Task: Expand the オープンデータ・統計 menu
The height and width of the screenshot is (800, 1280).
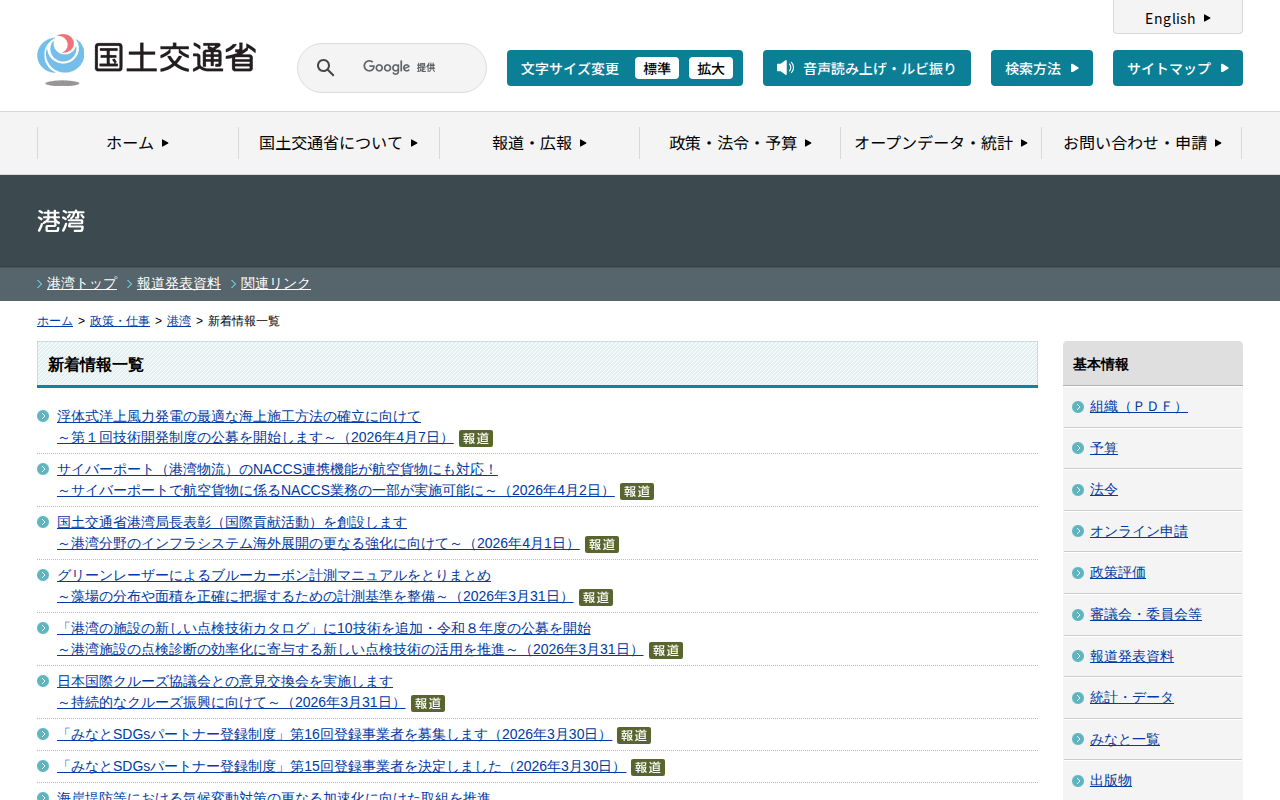Action: click(940, 143)
